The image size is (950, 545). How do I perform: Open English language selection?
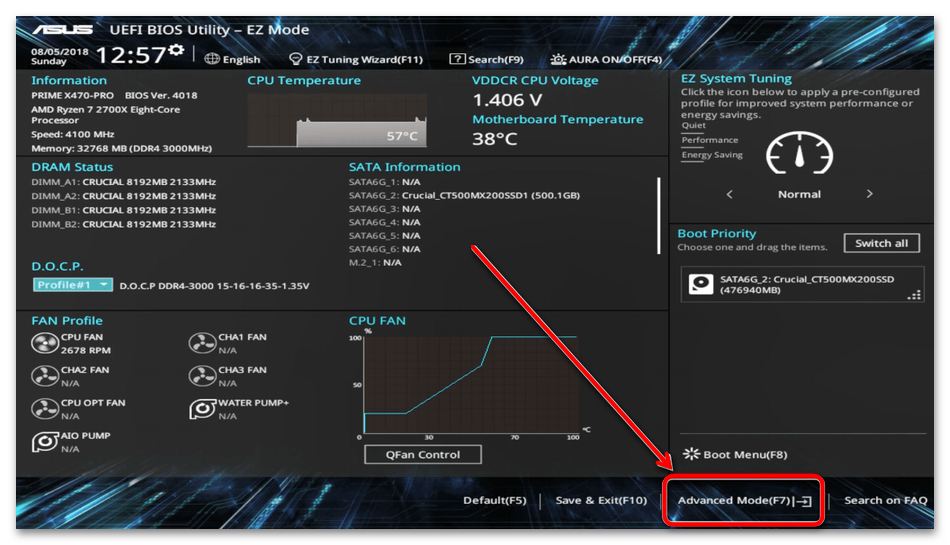click(241, 59)
